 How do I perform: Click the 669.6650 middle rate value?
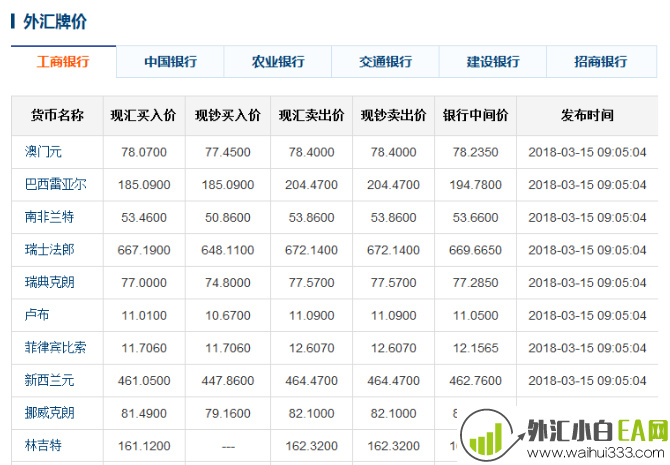pos(476,250)
